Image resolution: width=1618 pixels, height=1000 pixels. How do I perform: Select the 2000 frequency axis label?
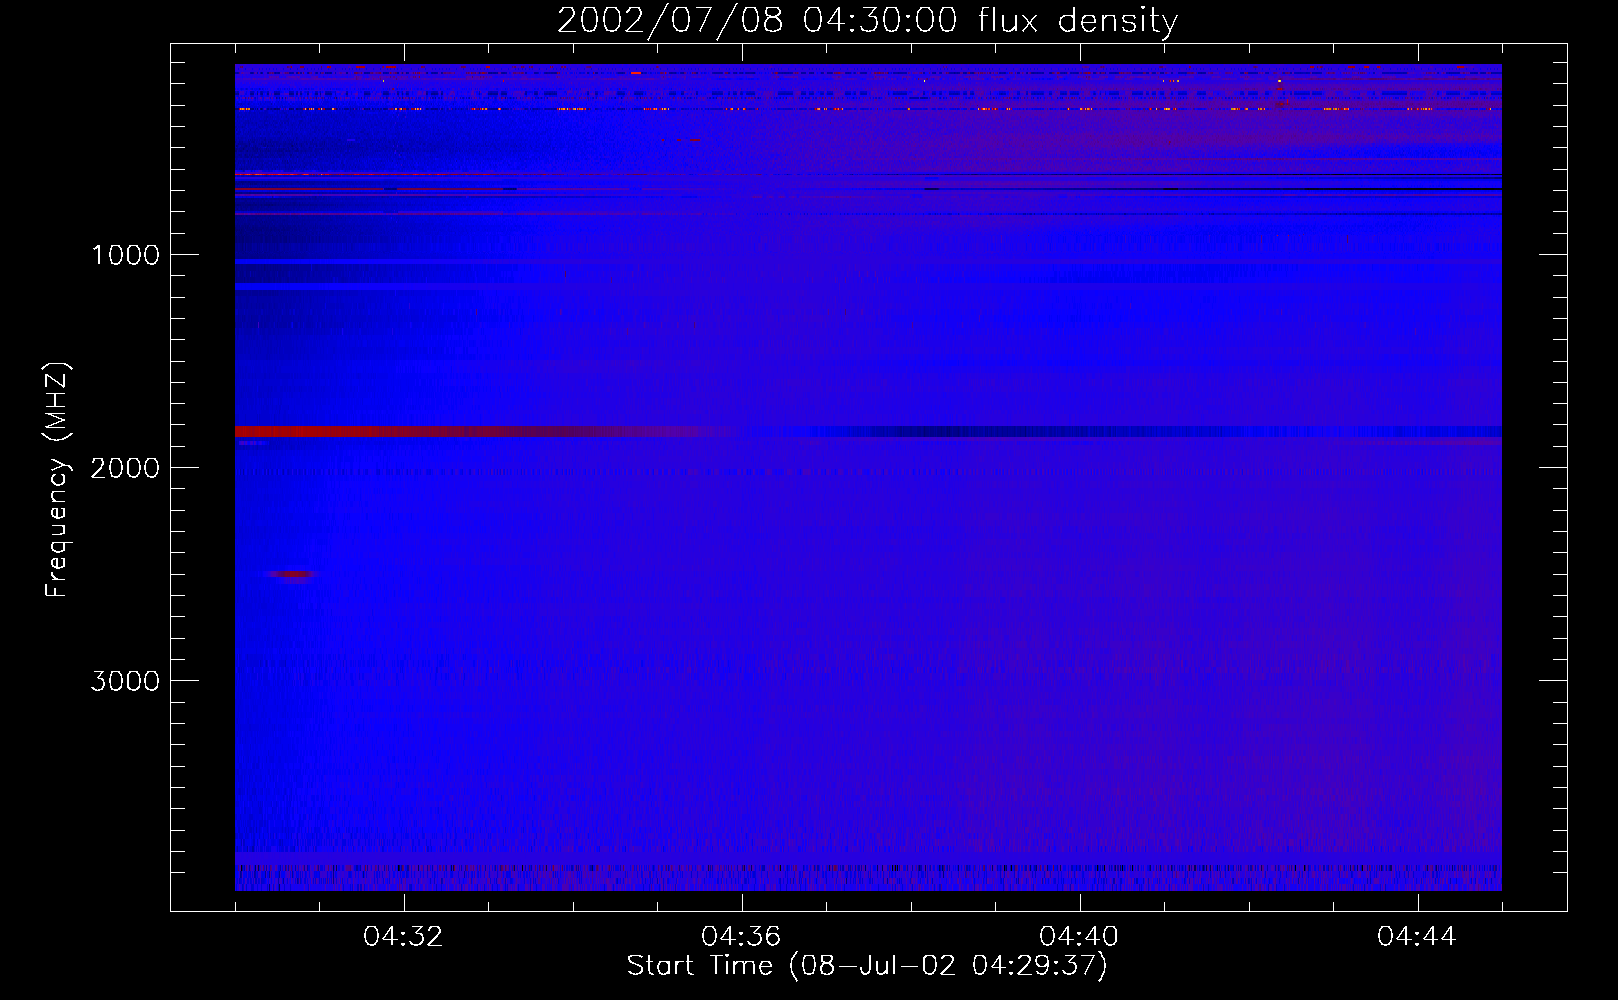pyautogui.click(x=125, y=468)
